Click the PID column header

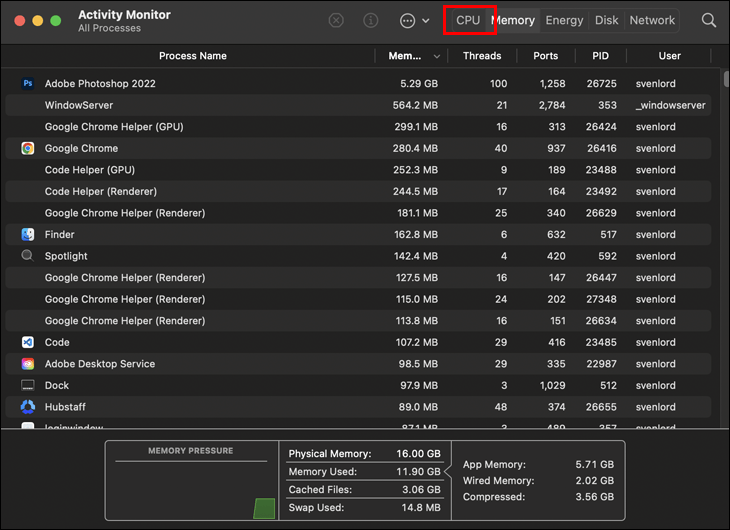pyautogui.click(x=600, y=56)
